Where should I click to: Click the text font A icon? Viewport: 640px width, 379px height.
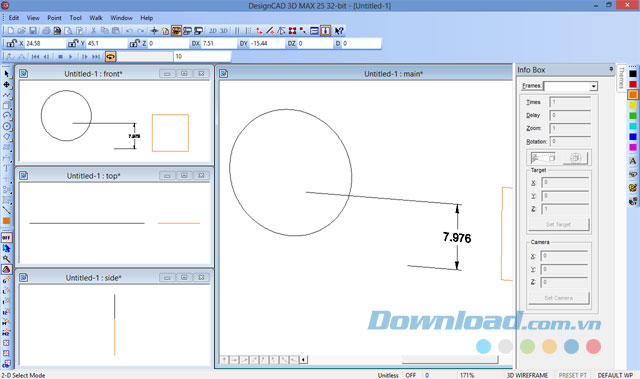click(x=633, y=161)
